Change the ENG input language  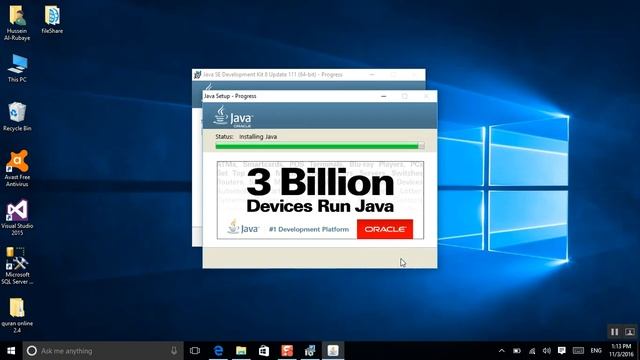pyautogui.click(x=596, y=351)
